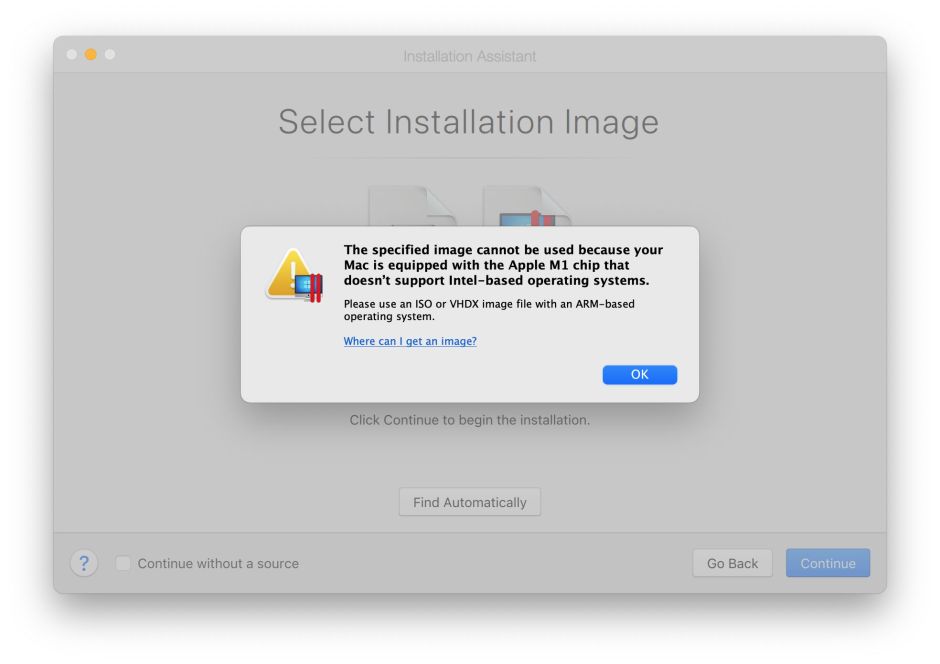Click the Go Back button
940x664 pixels.
pyautogui.click(x=732, y=563)
